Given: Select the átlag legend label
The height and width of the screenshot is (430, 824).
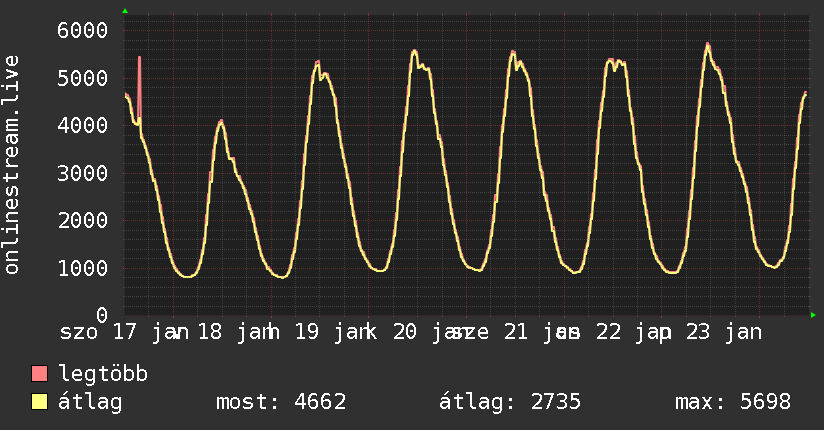Looking at the screenshot, I should tap(90, 402).
